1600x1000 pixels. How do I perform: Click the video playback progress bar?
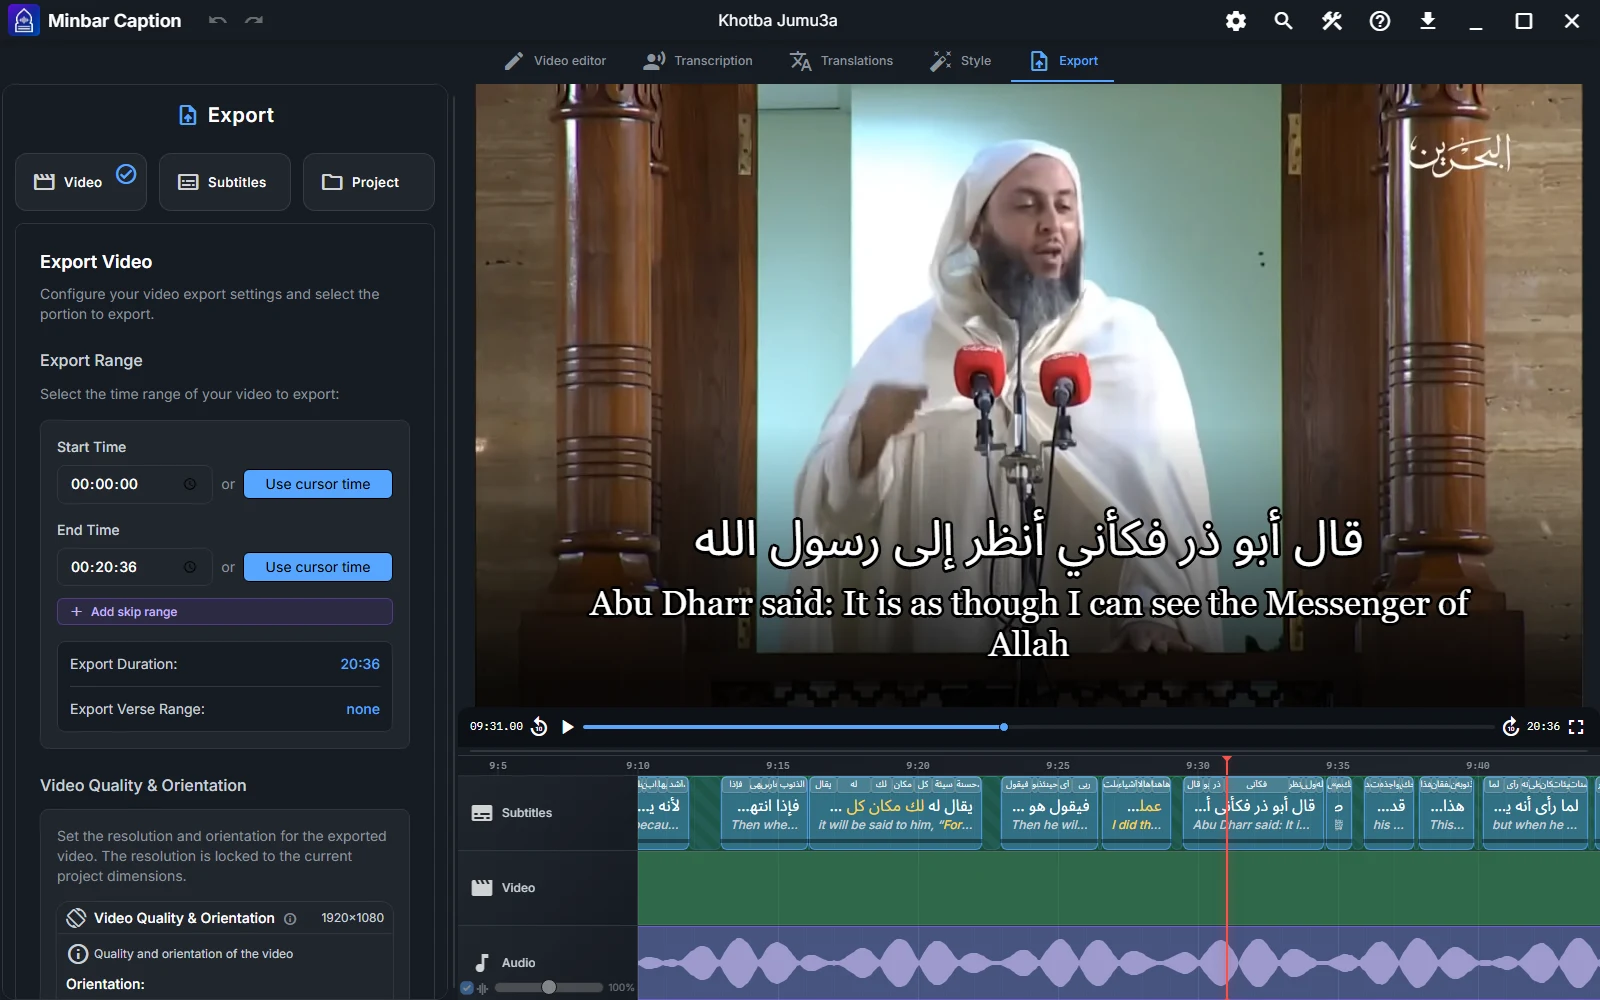click(1038, 727)
